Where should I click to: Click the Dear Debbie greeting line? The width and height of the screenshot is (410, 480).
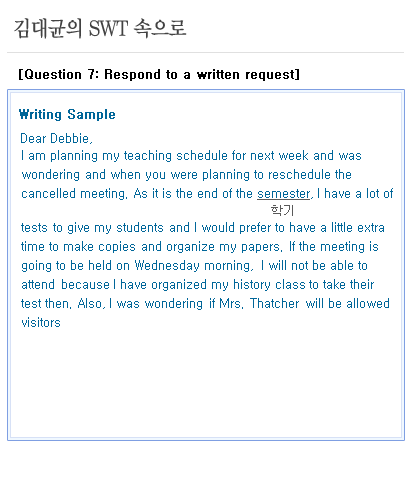click(56, 138)
